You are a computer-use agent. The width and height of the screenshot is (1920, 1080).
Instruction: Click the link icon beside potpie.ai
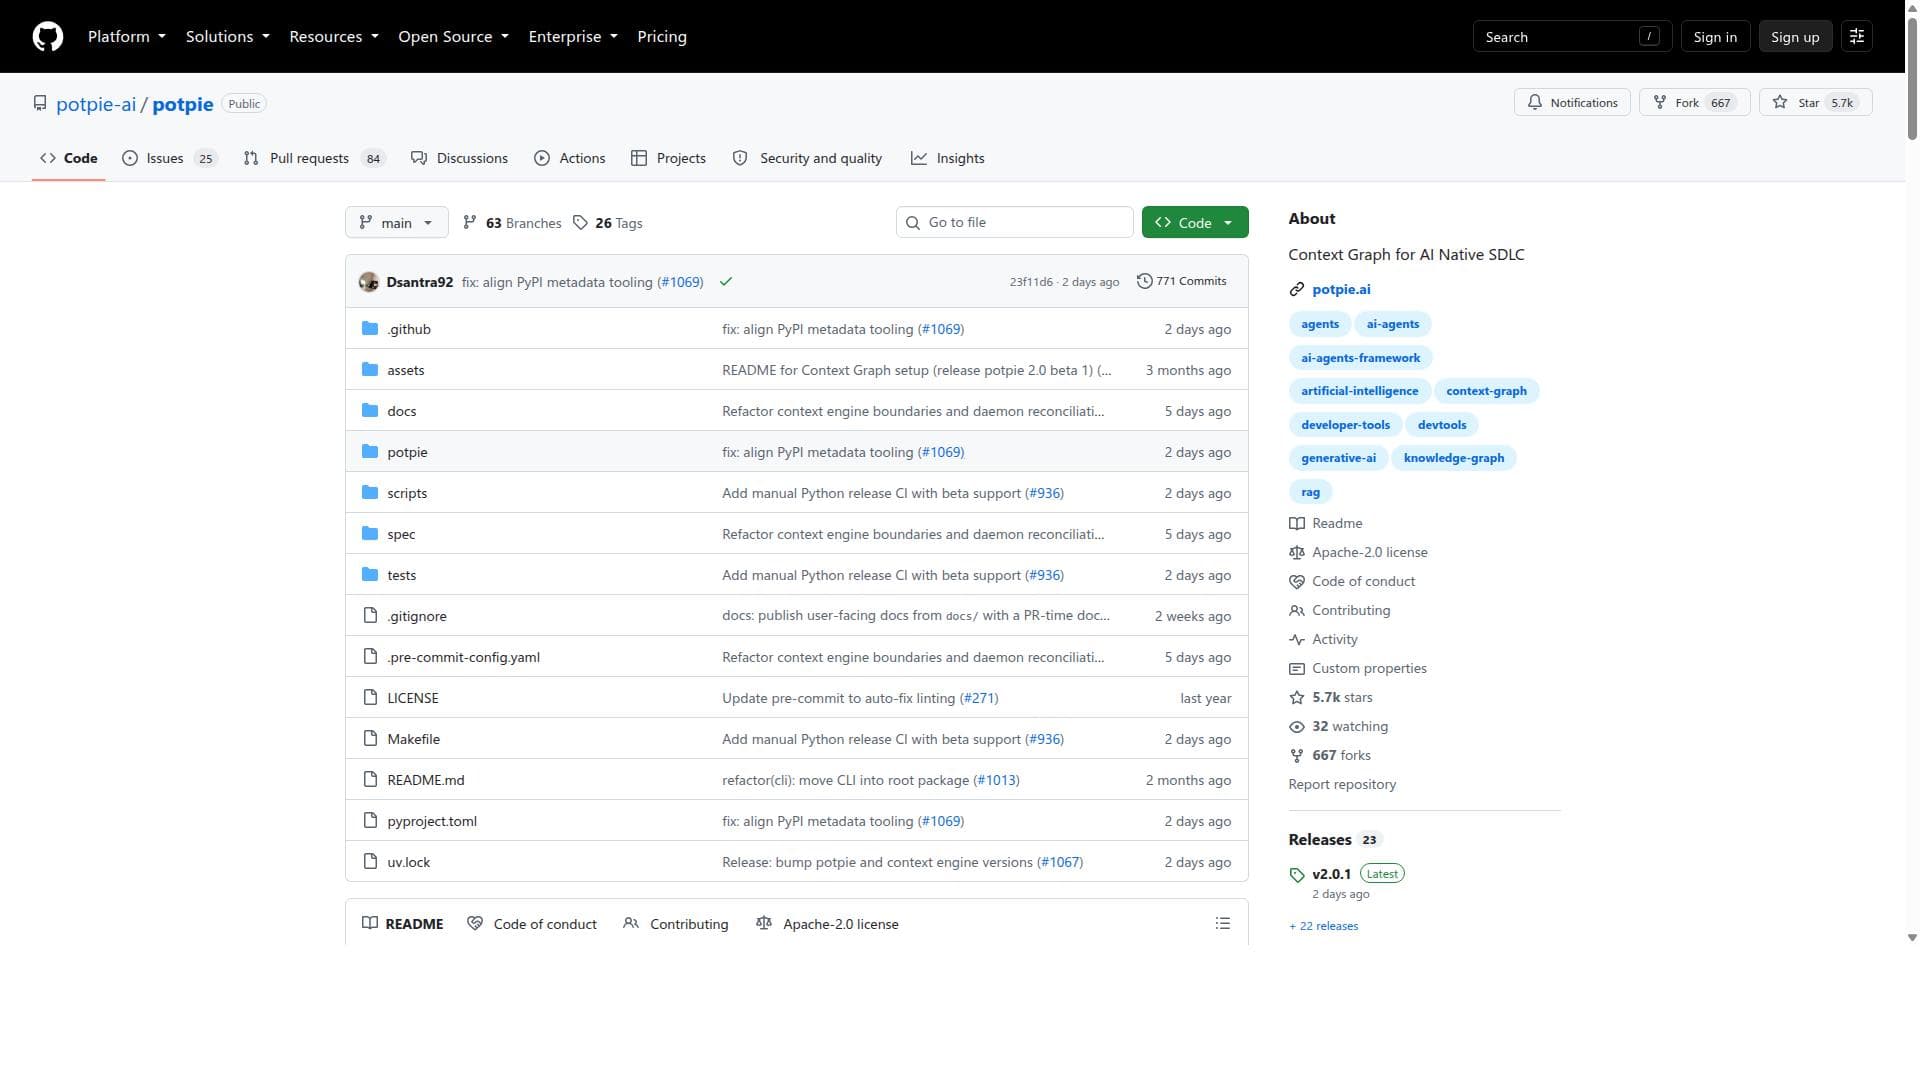(x=1297, y=290)
